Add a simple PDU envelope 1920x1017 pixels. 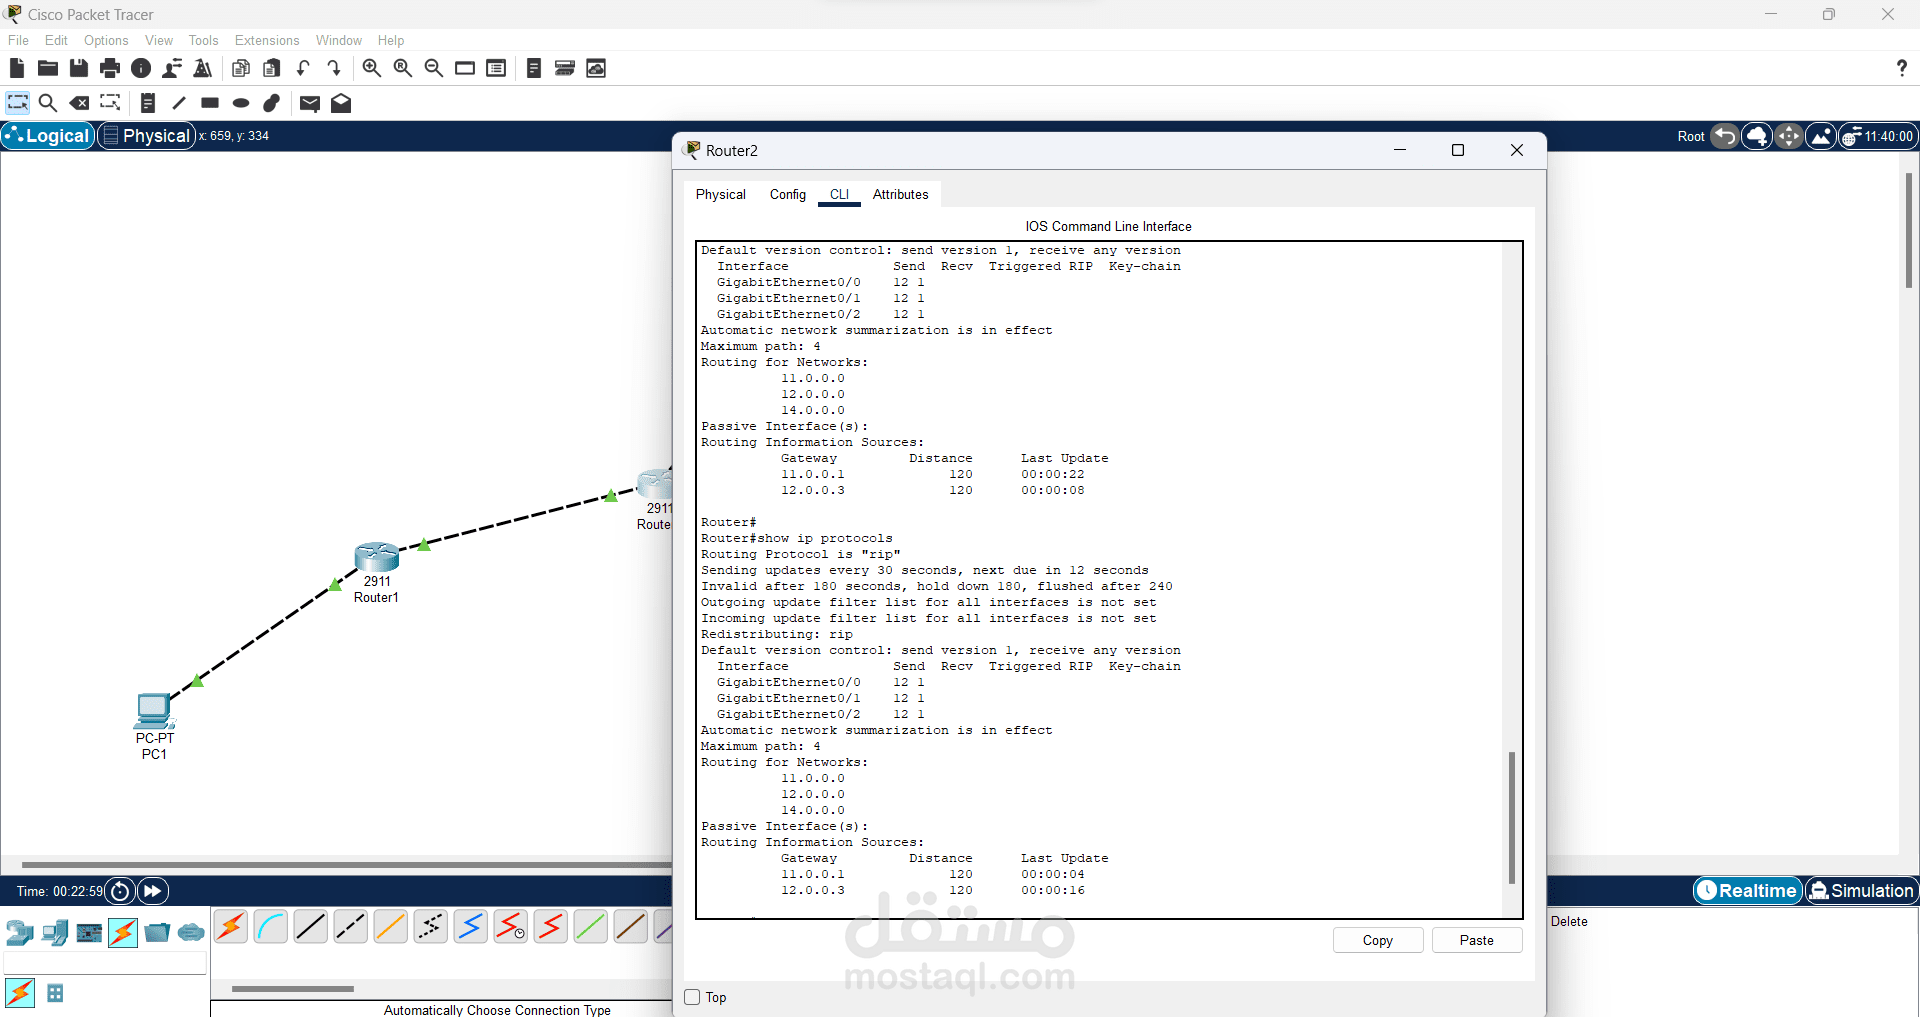tap(310, 103)
